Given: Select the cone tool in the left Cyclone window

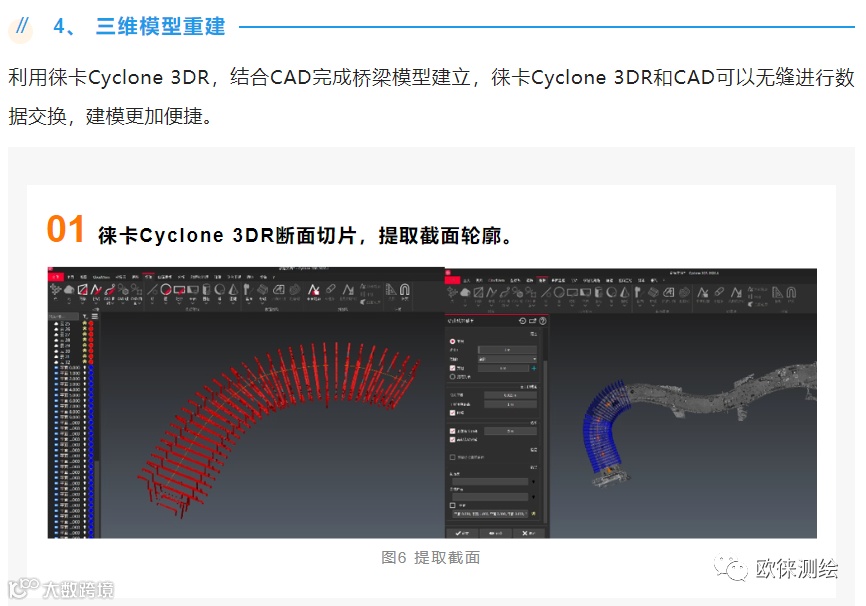Looking at the screenshot, I should tap(233, 289).
